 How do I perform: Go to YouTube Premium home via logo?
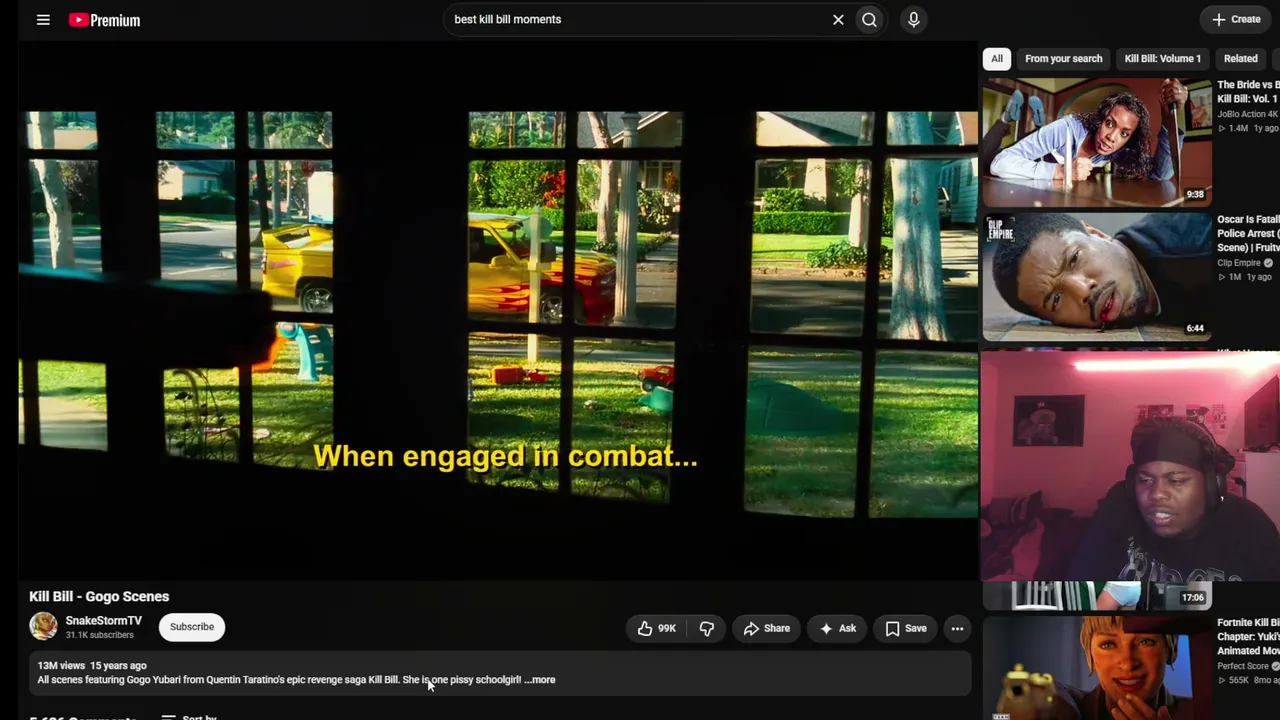coord(104,20)
